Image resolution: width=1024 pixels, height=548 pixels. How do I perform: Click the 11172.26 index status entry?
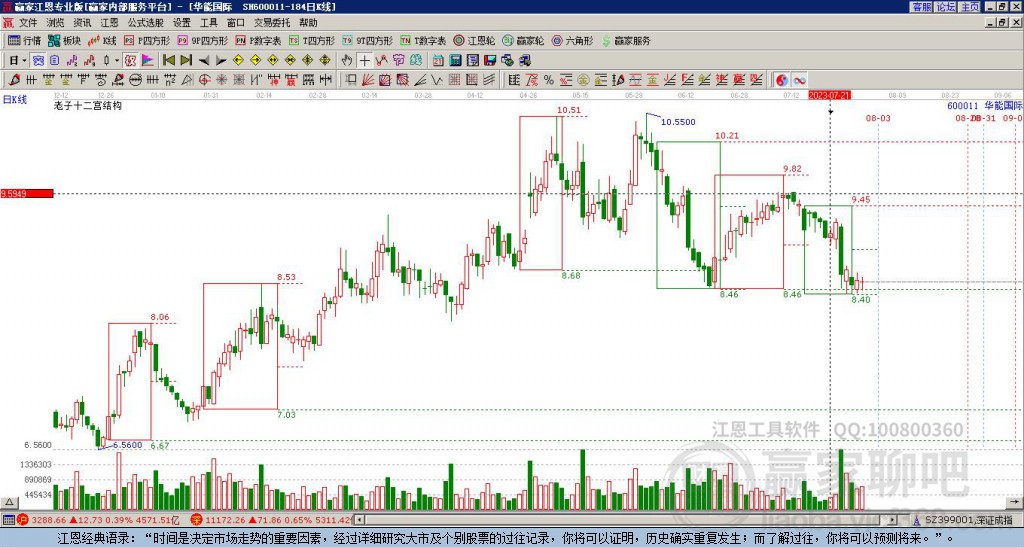[x=272, y=520]
